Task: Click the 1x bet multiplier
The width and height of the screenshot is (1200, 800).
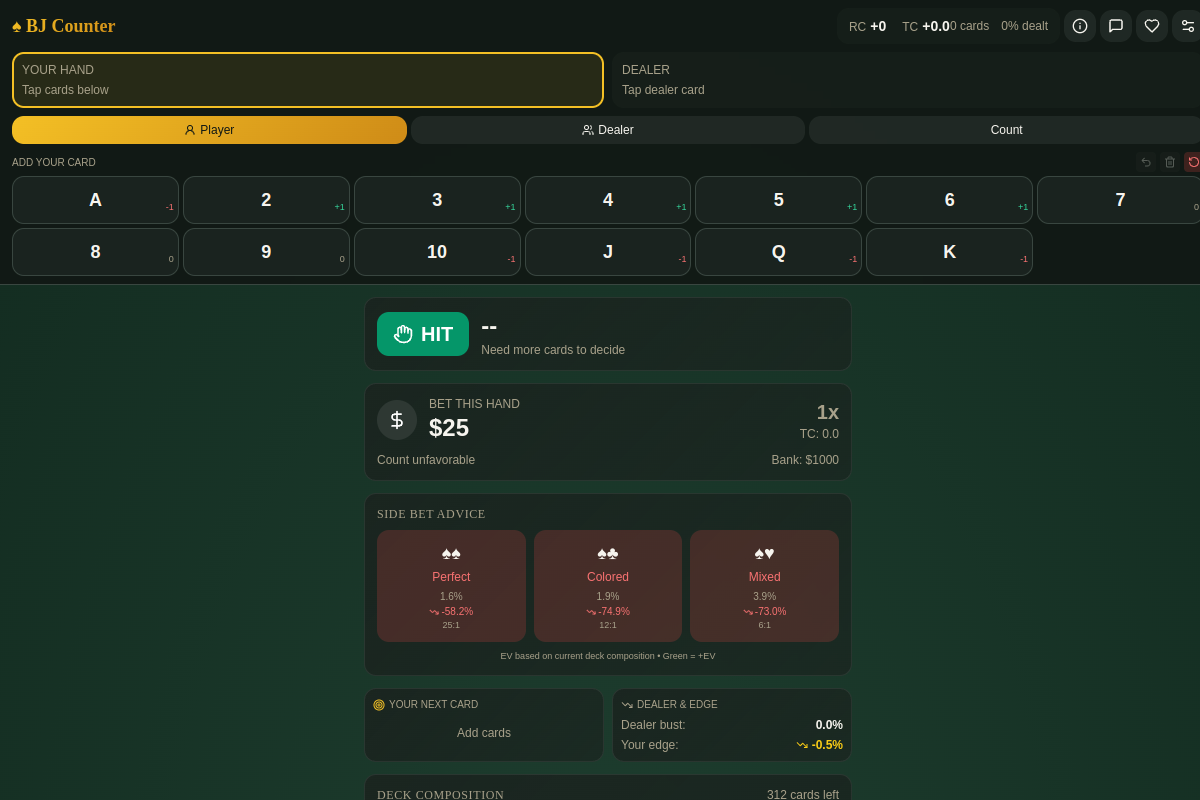Action: (x=828, y=412)
